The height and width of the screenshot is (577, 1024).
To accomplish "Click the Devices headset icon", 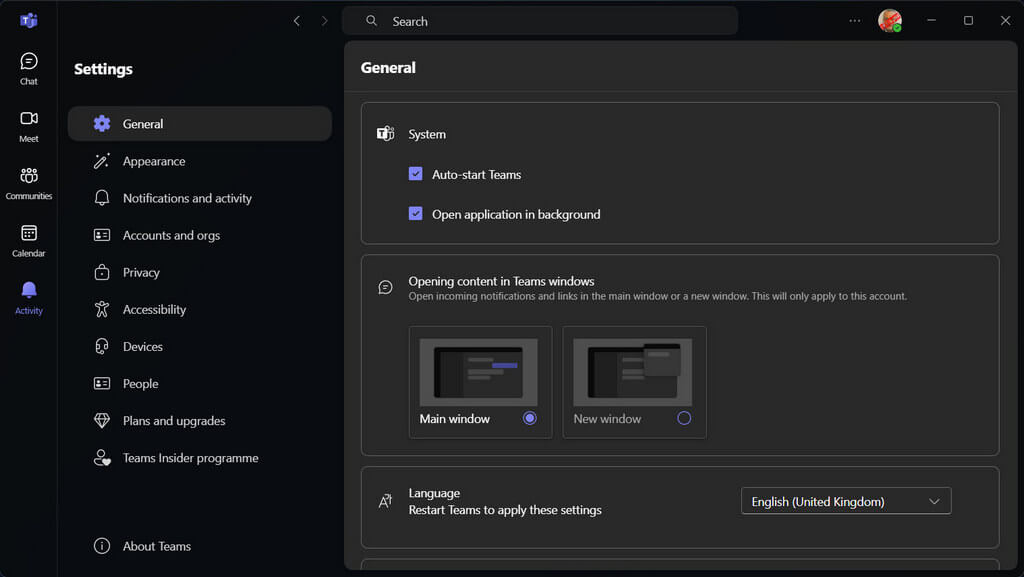I will tap(102, 347).
